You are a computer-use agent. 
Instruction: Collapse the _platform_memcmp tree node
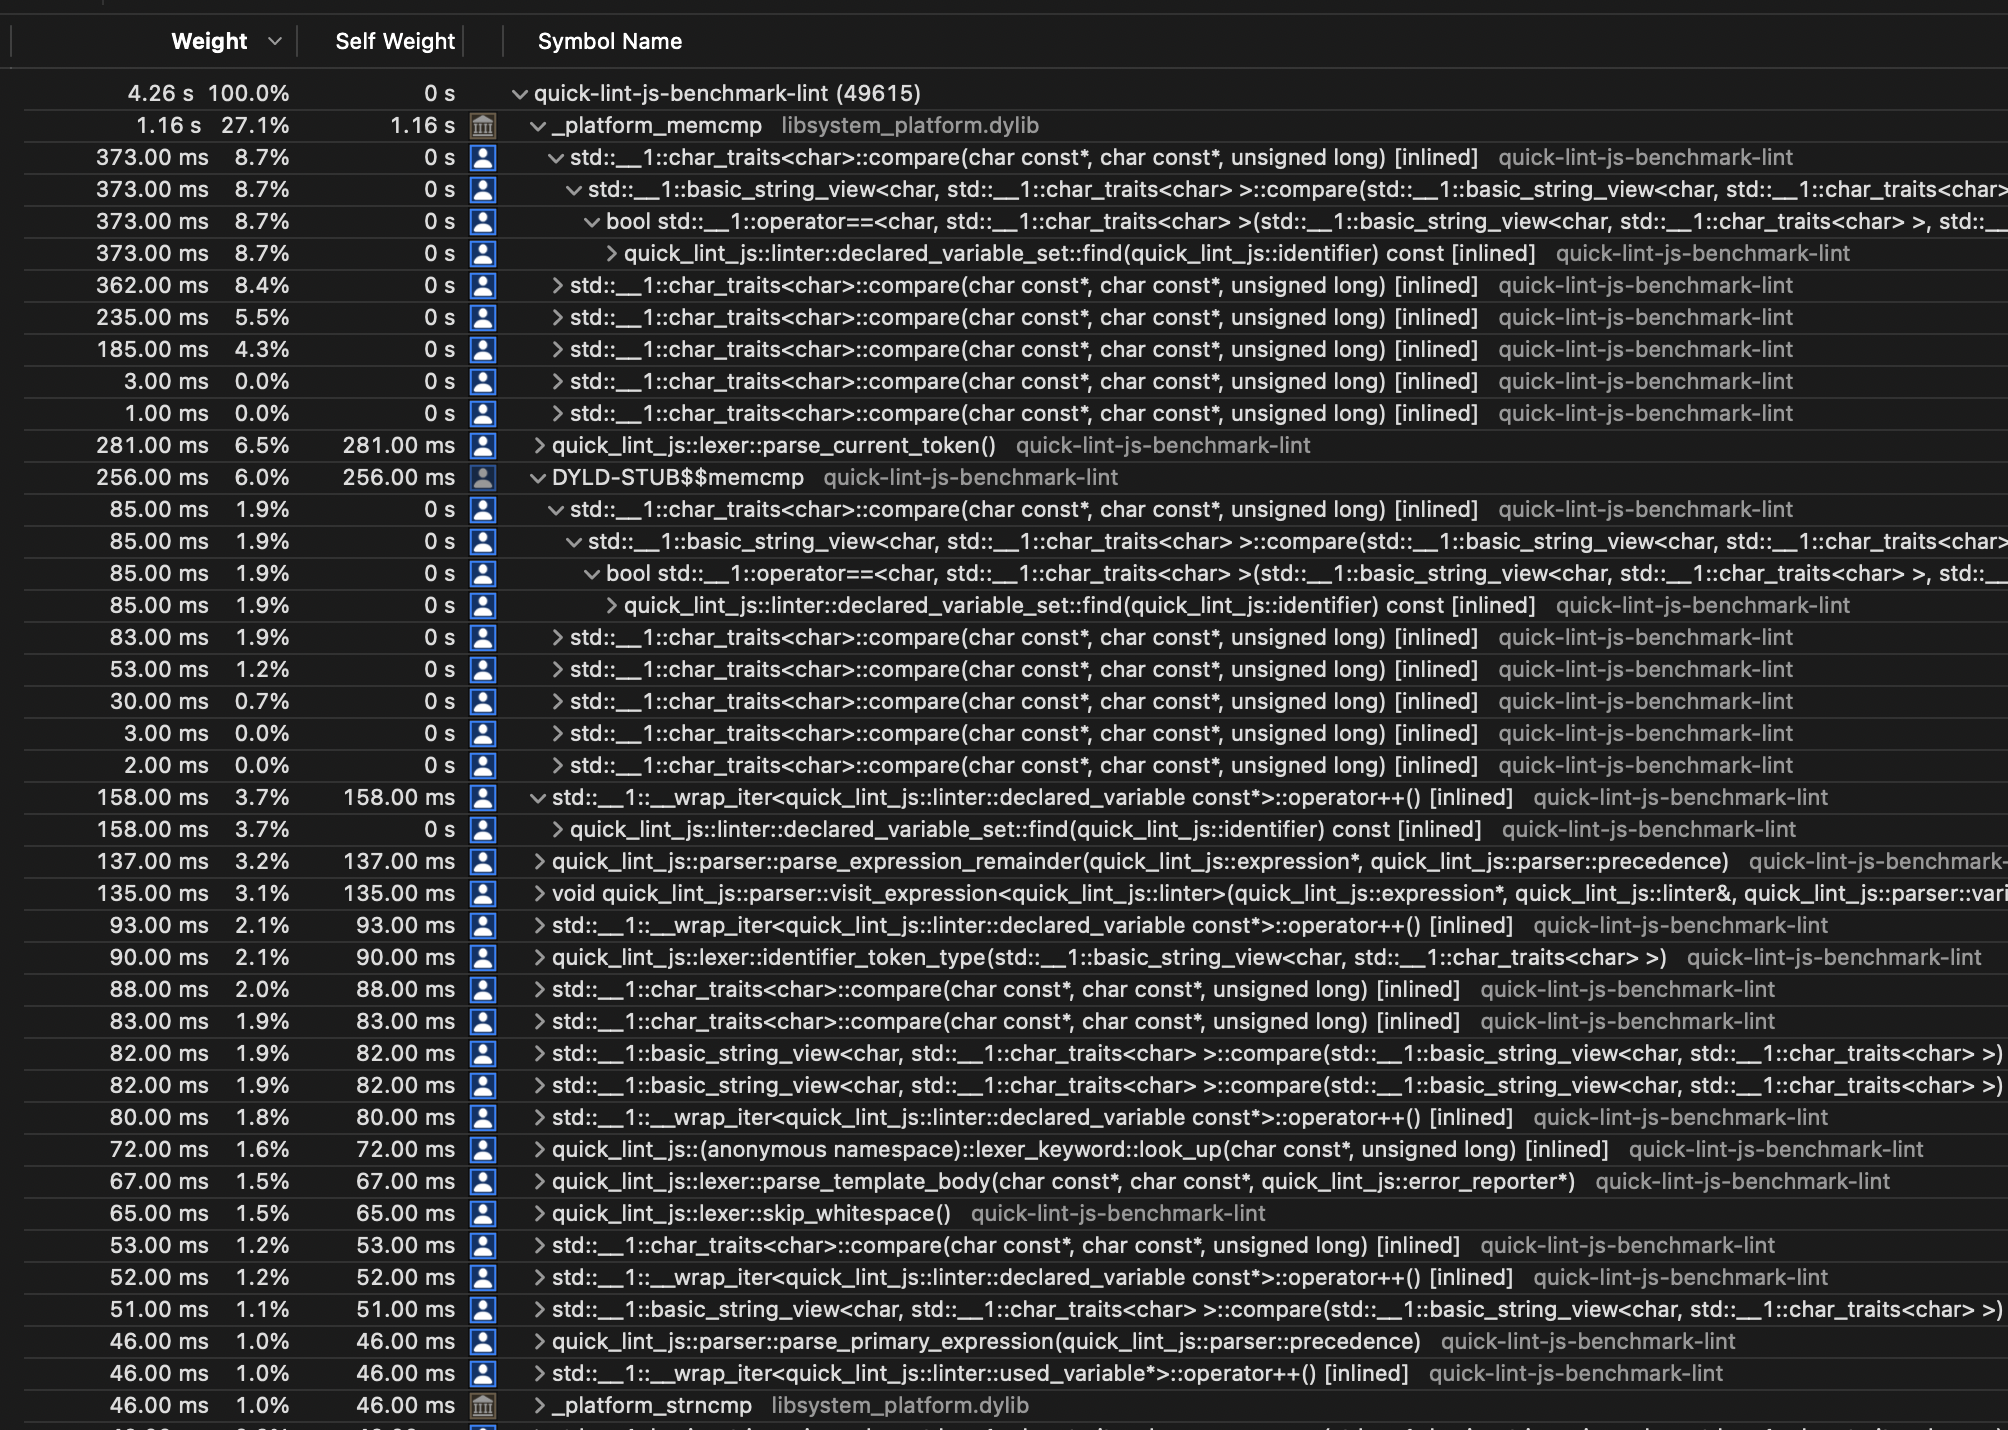[537, 126]
